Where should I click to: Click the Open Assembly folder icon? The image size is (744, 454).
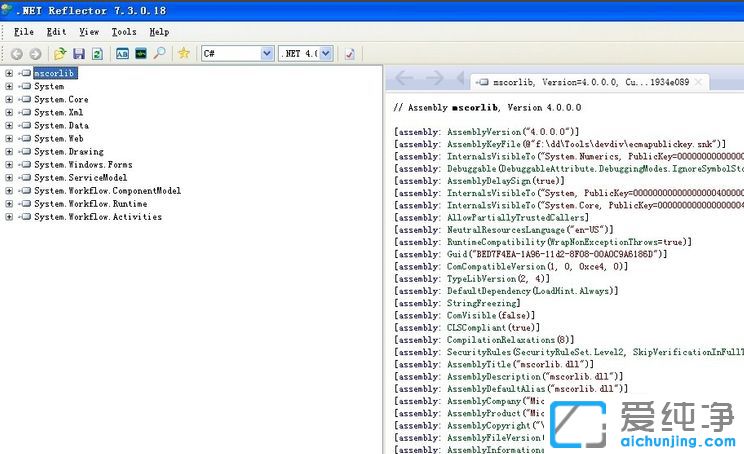(60, 53)
